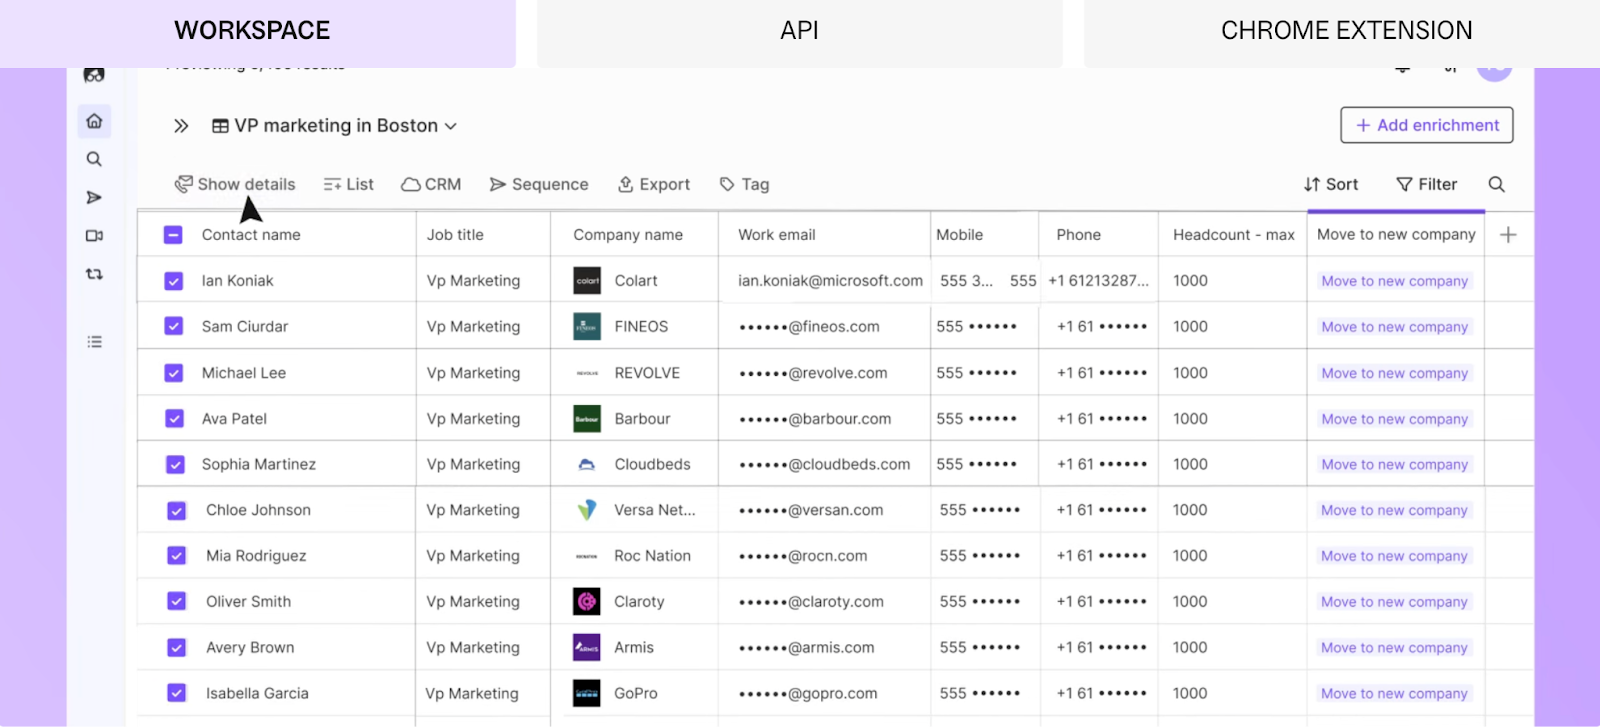Export the selected contacts
The width and height of the screenshot is (1600, 727).
pos(654,184)
